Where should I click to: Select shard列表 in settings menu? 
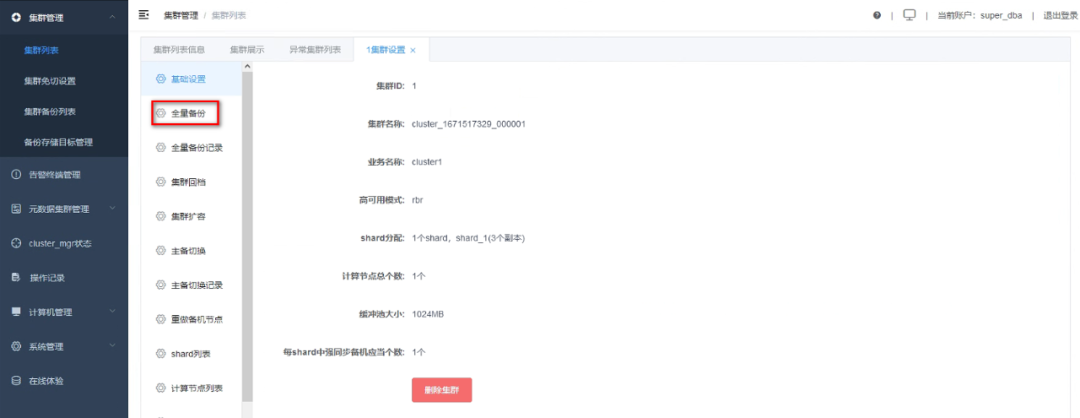click(191, 354)
